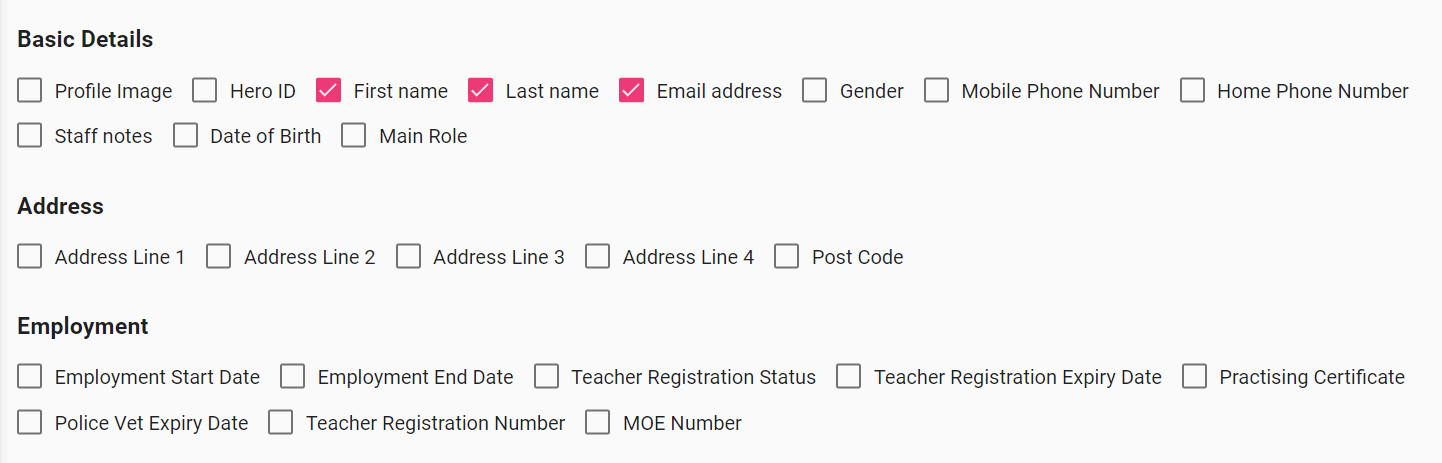Tick Teacher Registration Status checkbox
The height and width of the screenshot is (463, 1442).
547,377
